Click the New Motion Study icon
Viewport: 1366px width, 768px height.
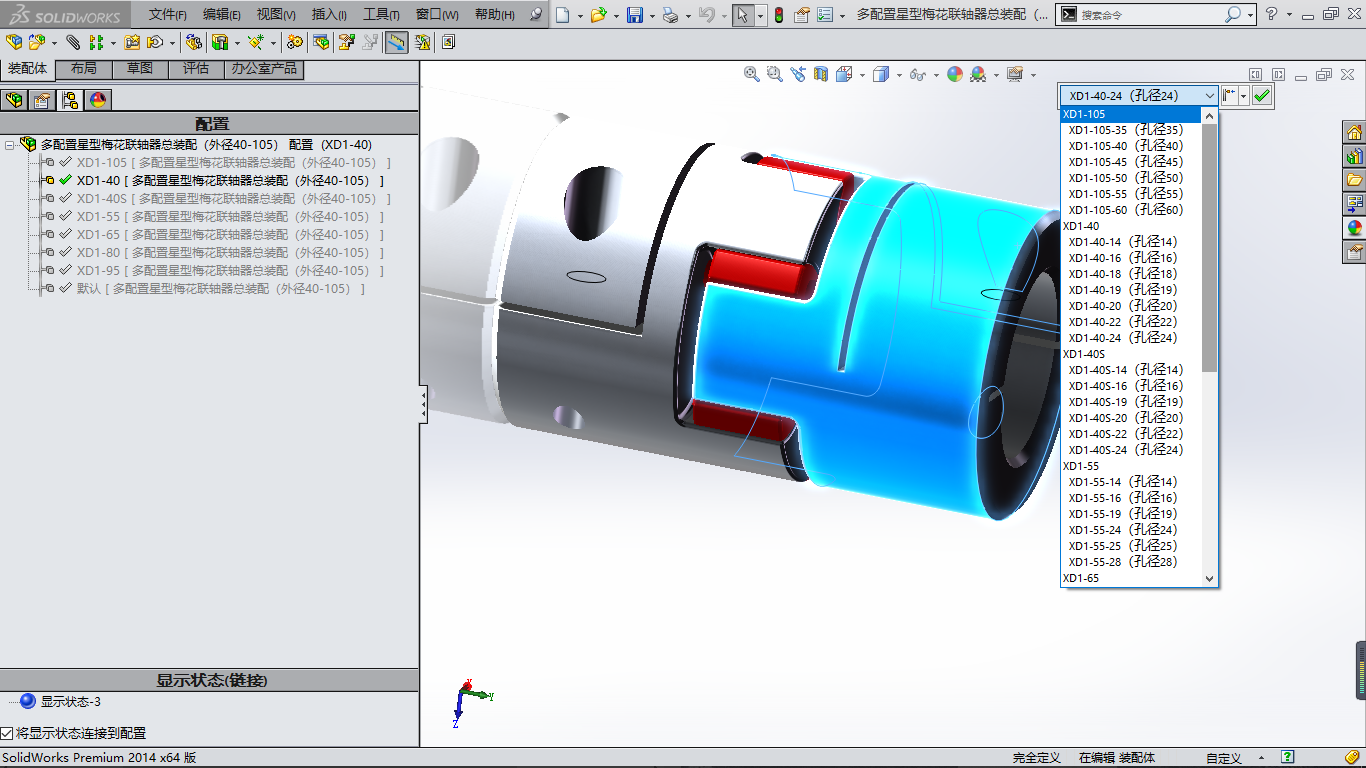[x=295, y=43]
